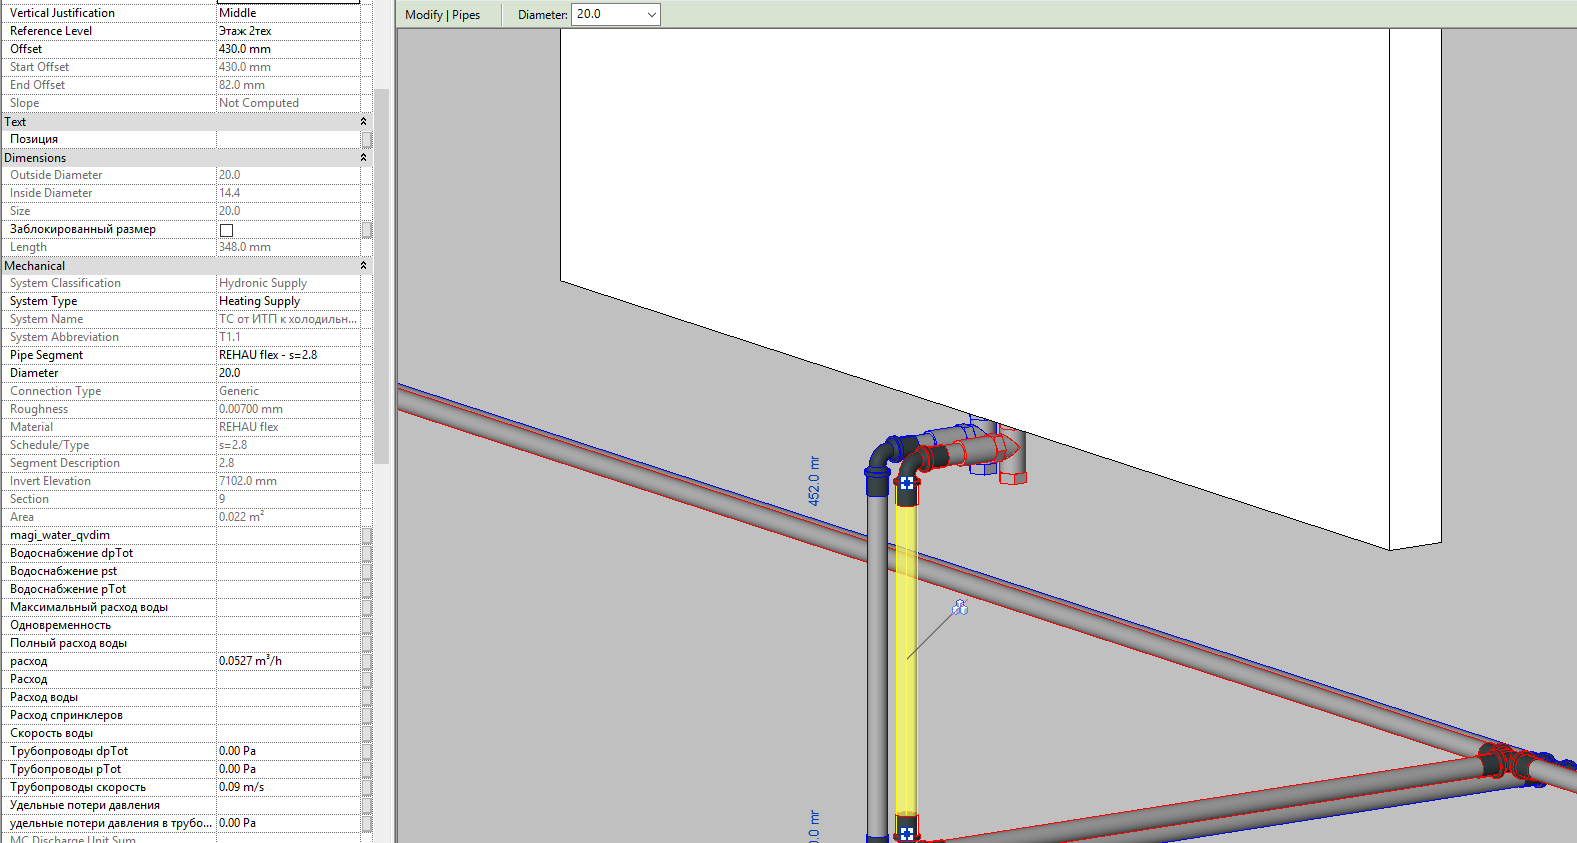Click the small button on the Полный расход воды row

[367, 643]
